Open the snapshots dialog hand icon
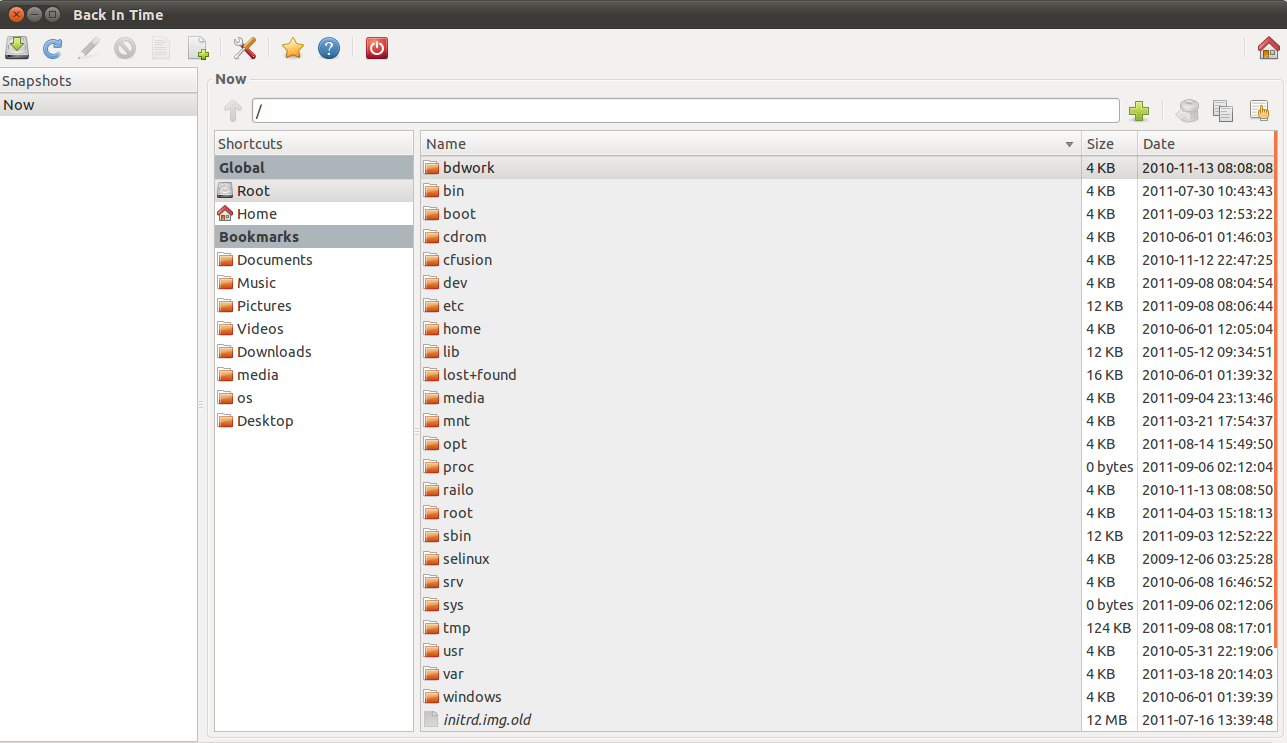 (x=1259, y=111)
